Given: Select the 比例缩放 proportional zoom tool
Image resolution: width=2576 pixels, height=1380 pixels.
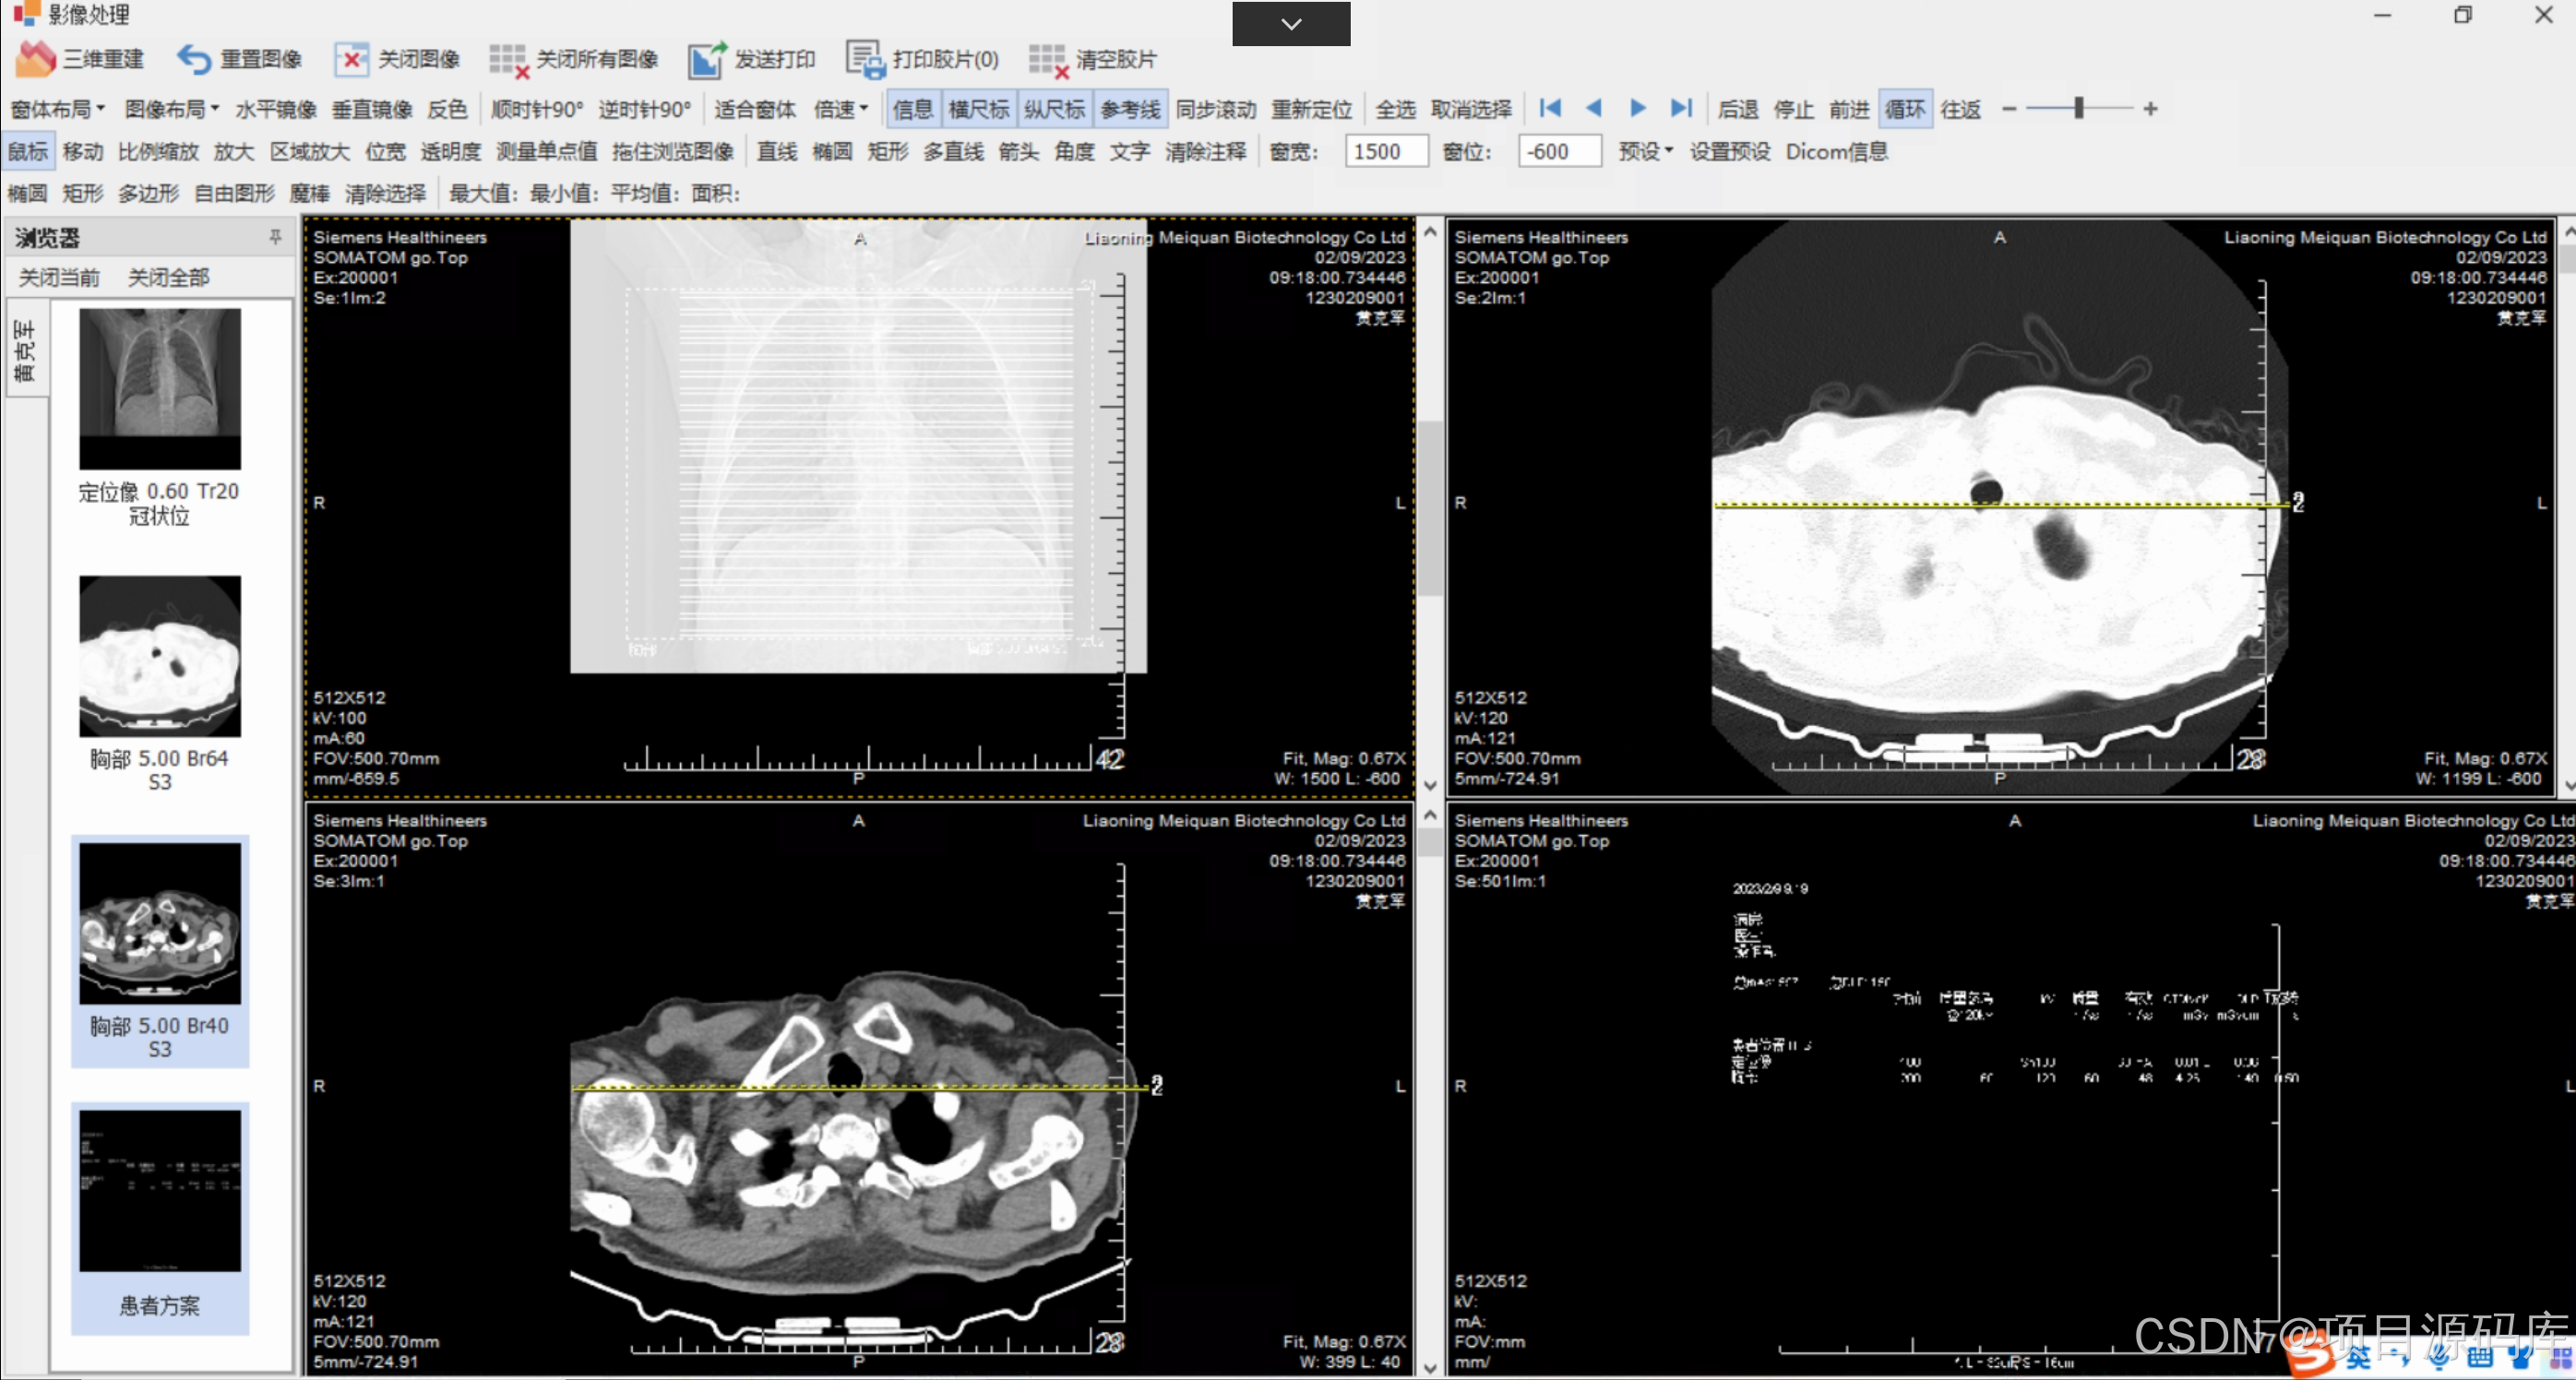Looking at the screenshot, I should (x=158, y=151).
